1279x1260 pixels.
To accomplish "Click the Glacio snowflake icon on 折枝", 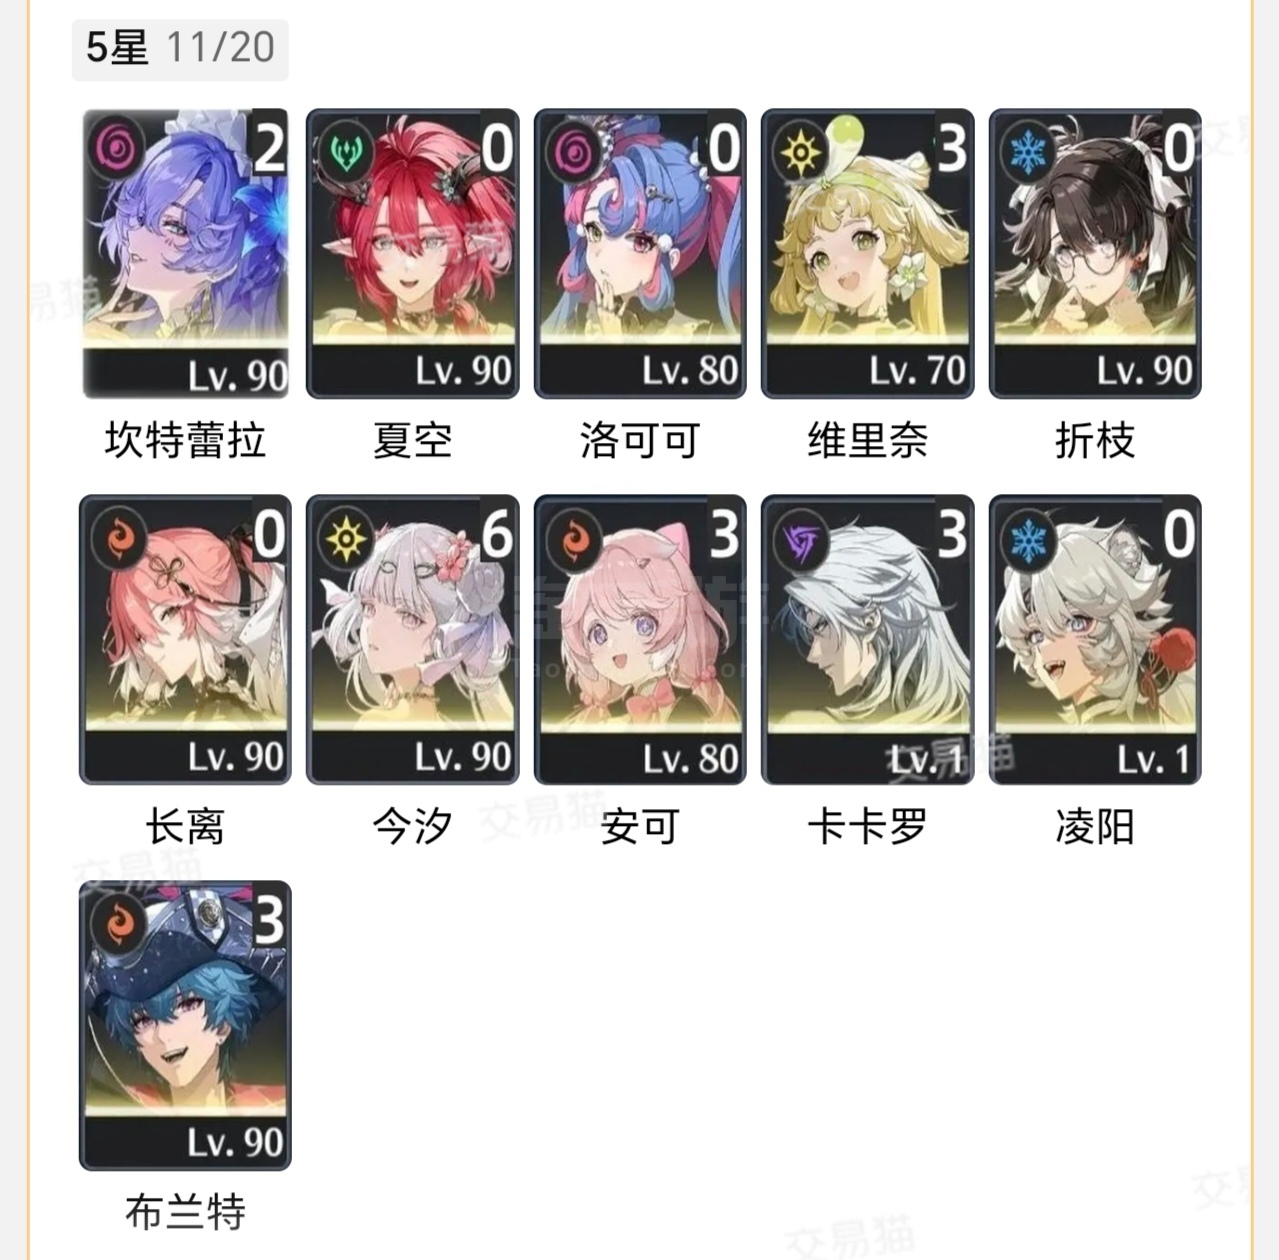I will point(1029,152).
